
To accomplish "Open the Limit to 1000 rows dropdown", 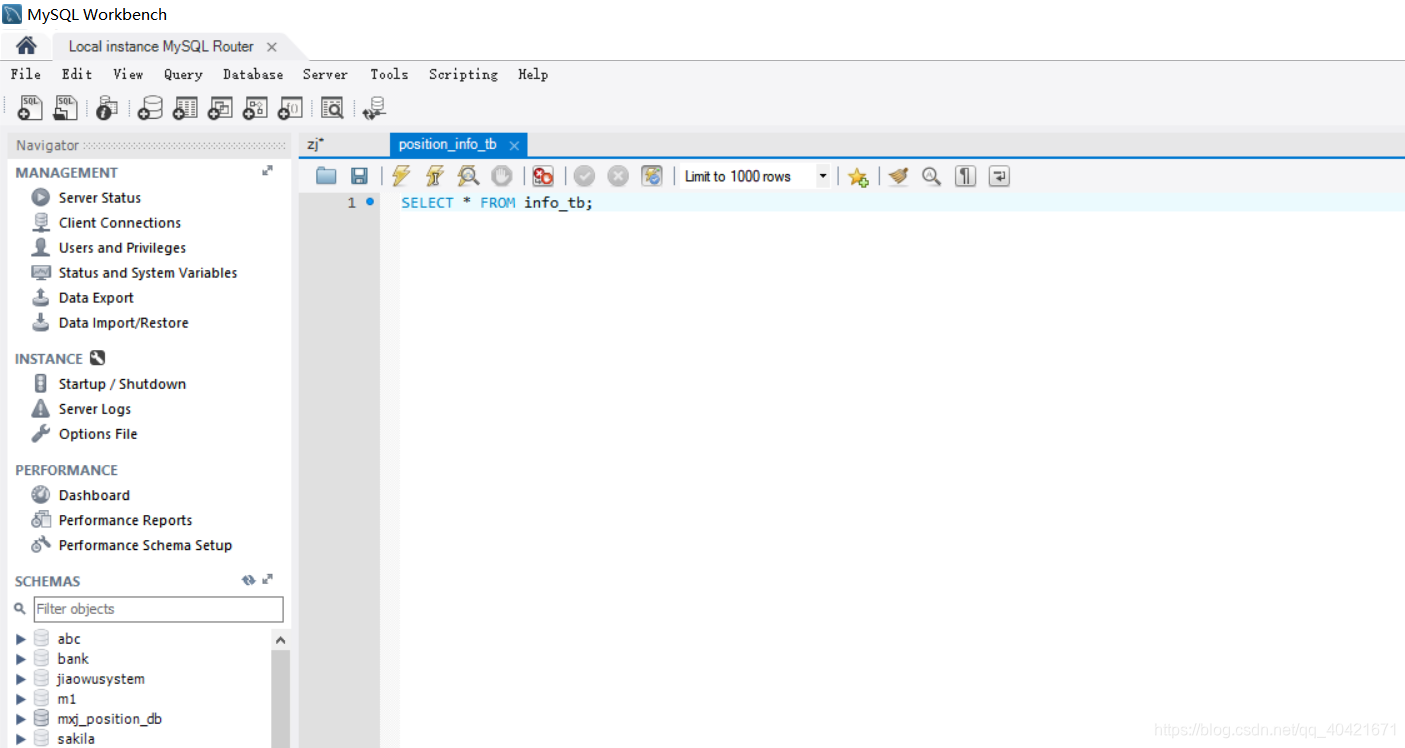I will point(822,176).
